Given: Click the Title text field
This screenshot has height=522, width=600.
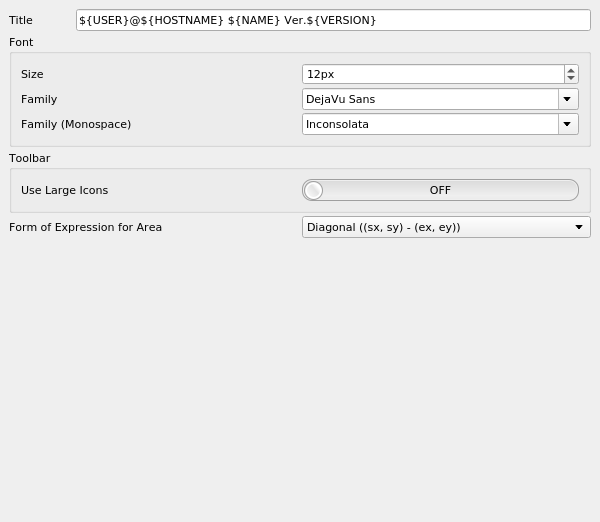Looking at the screenshot, I should pyautogui.click(x=333, y=20).
